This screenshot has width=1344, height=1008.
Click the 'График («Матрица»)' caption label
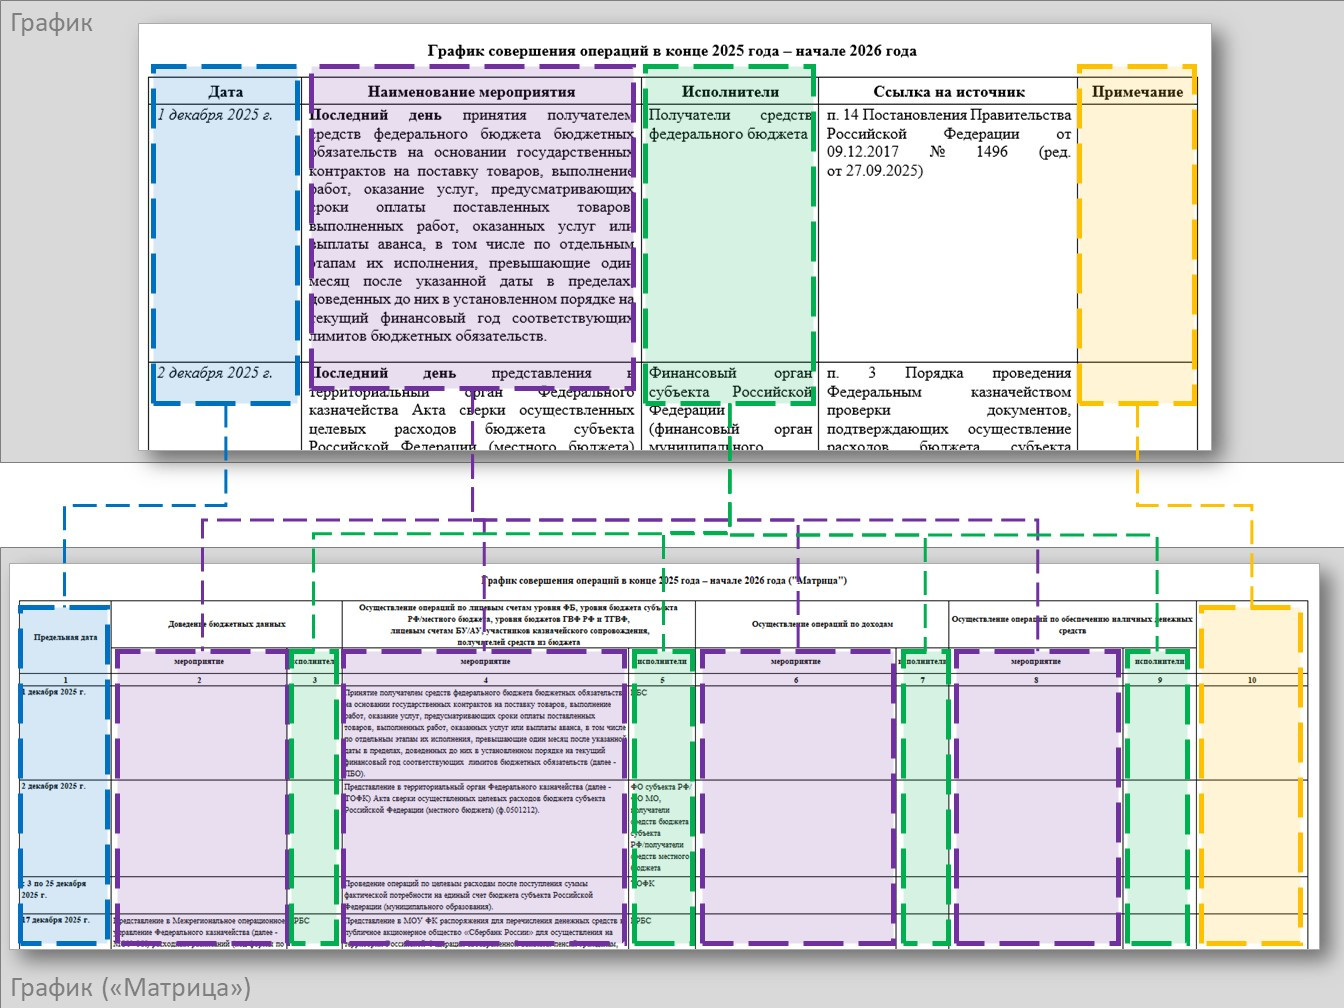pos(130,988)
